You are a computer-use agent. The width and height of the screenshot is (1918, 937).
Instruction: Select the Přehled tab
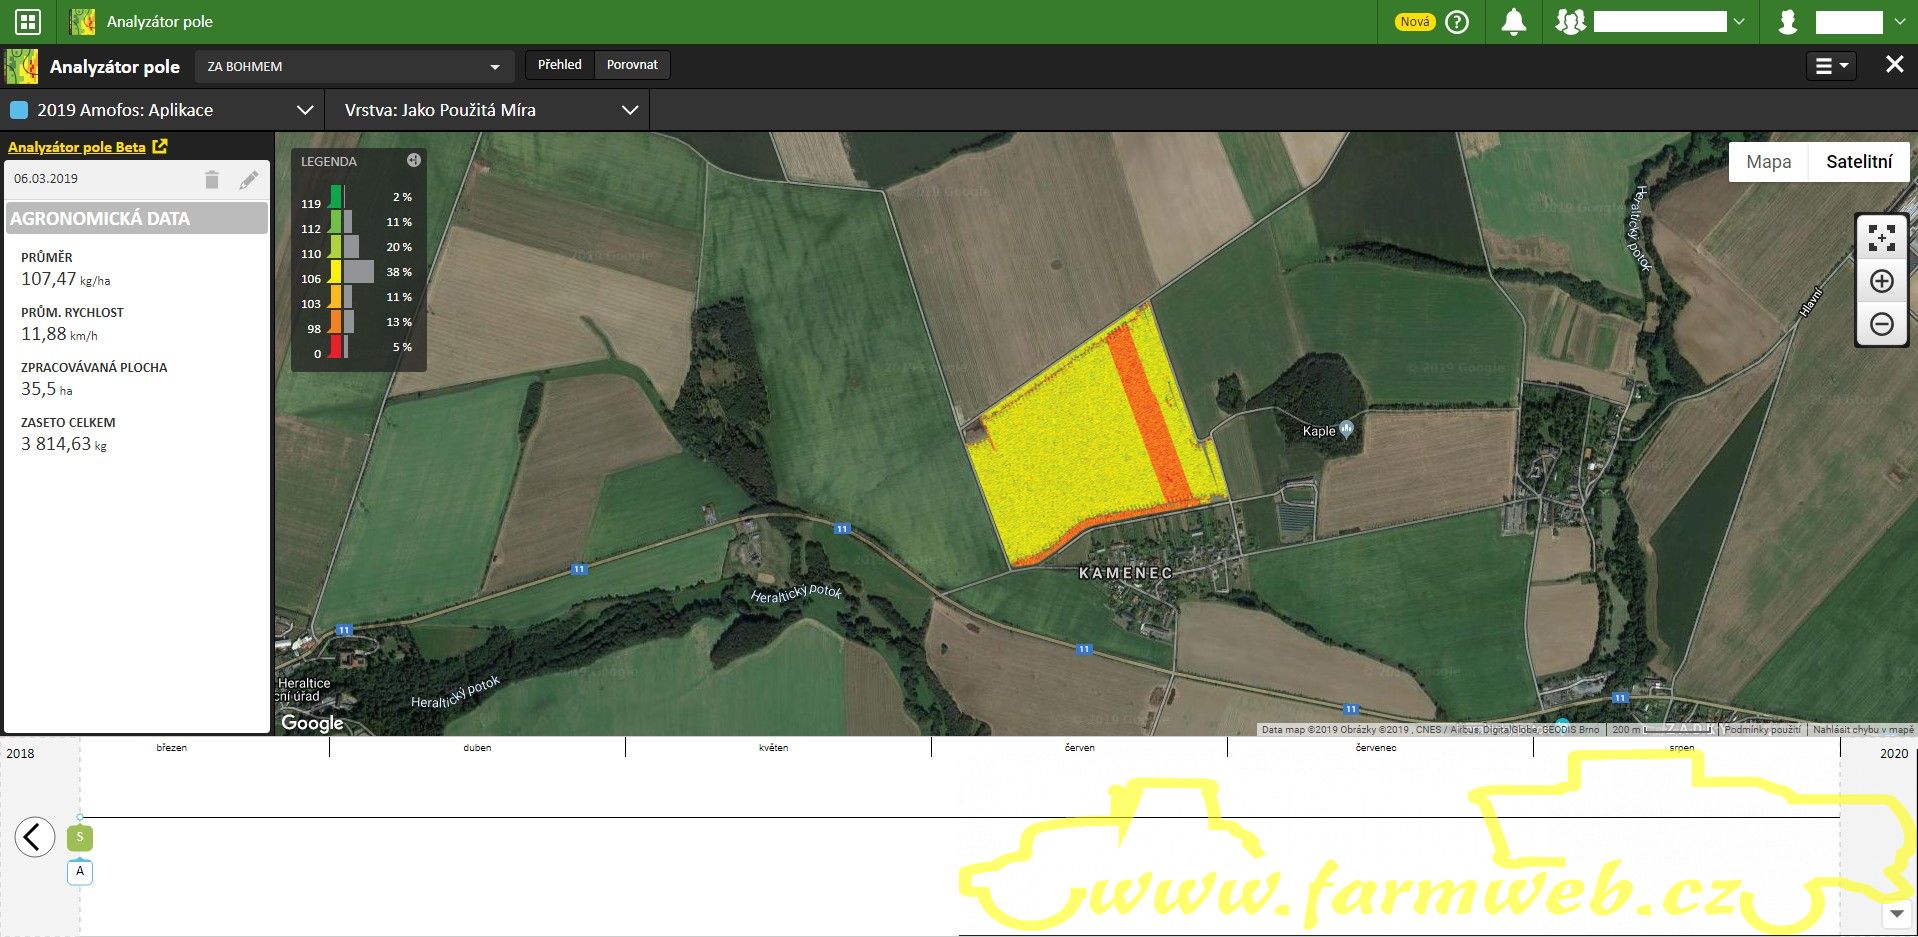tap(559, 65)
